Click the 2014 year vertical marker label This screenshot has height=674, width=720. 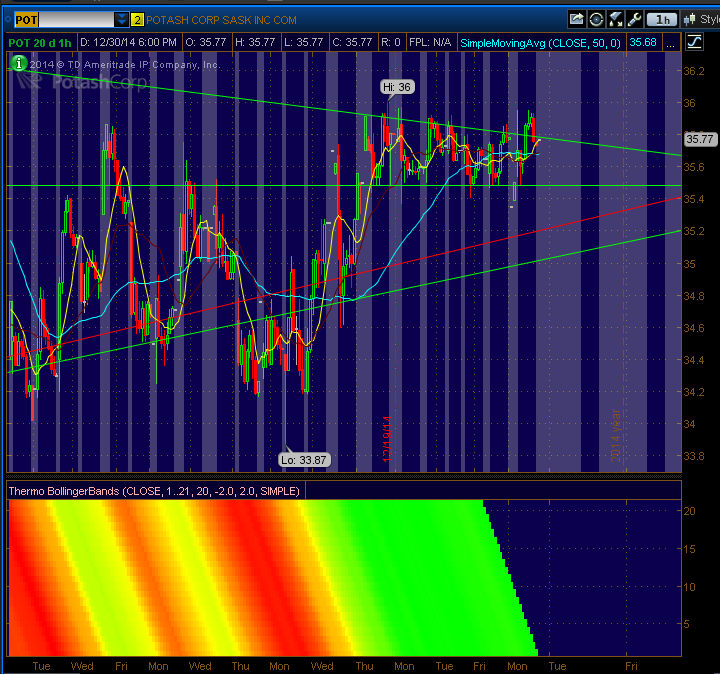coord(616,436)
